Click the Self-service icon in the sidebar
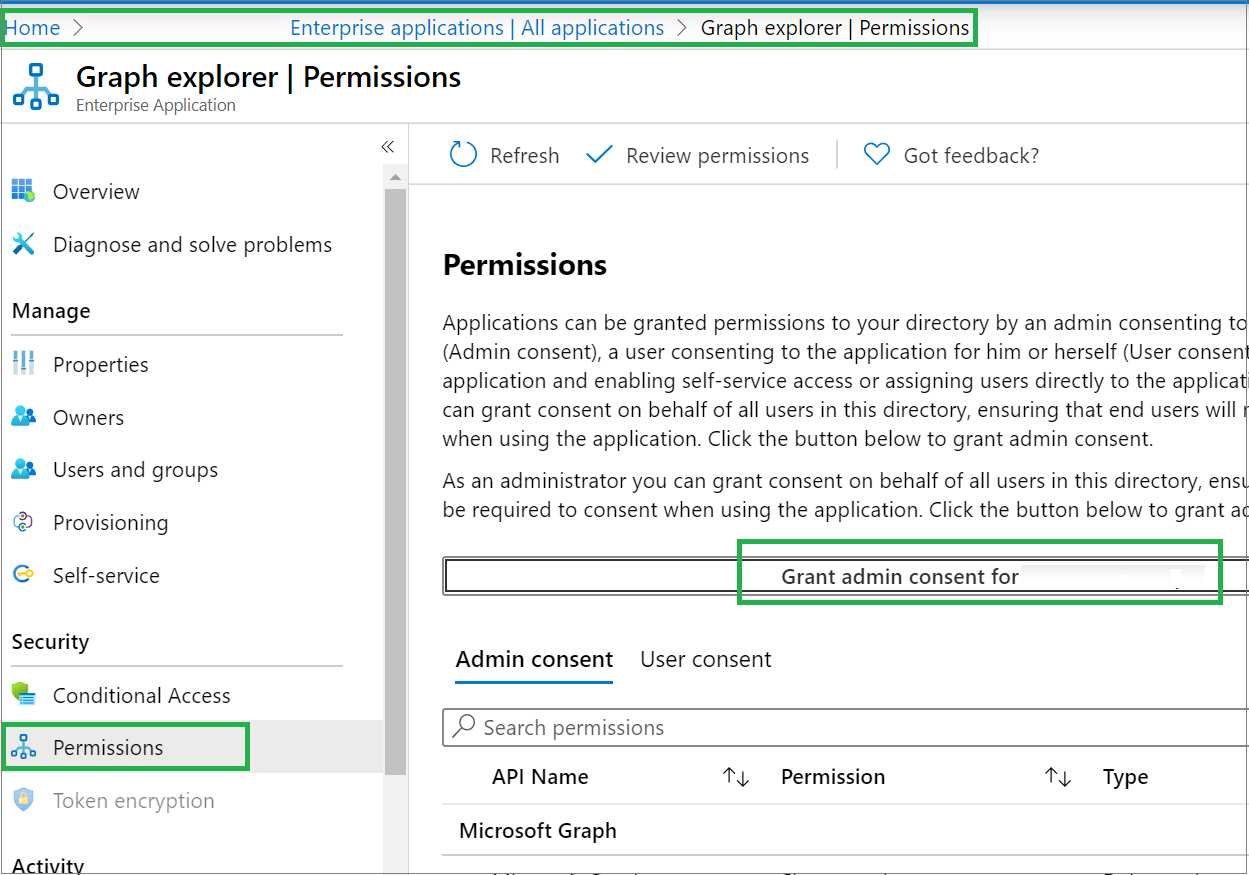 [x=22, y=575]
